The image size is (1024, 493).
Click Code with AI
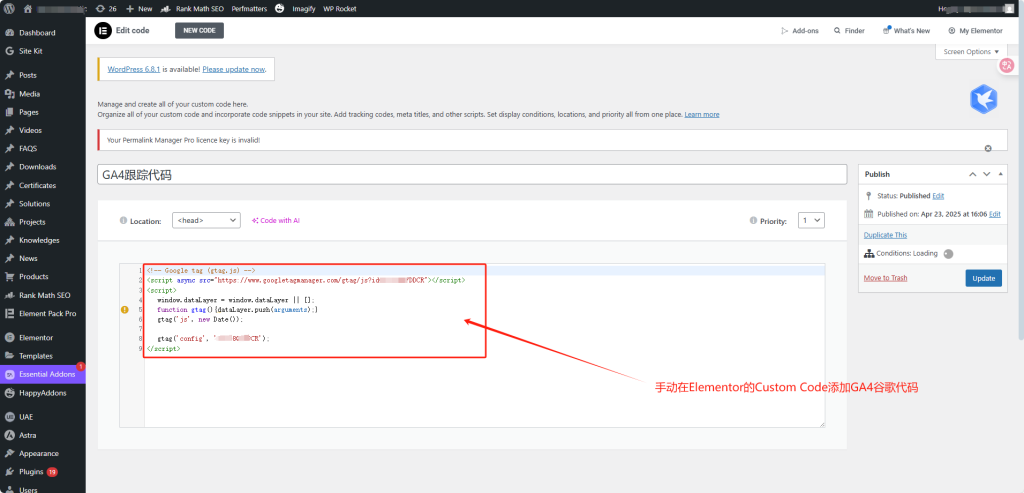(276, 221)
